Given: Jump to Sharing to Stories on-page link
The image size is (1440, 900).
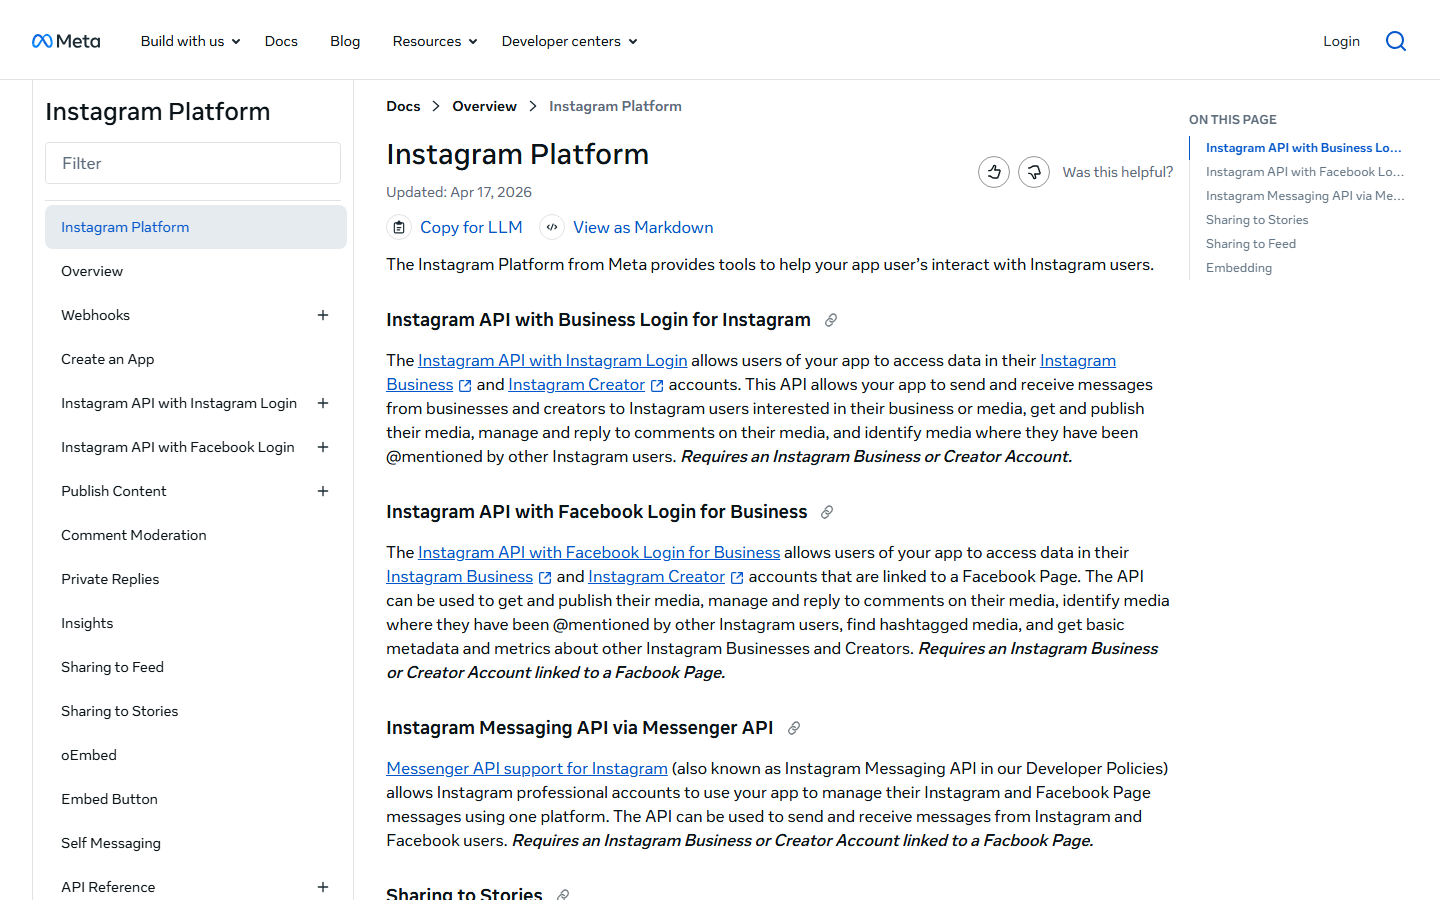Looking at the screenshot, I should pyautogui.click(x=1257, y=220).
